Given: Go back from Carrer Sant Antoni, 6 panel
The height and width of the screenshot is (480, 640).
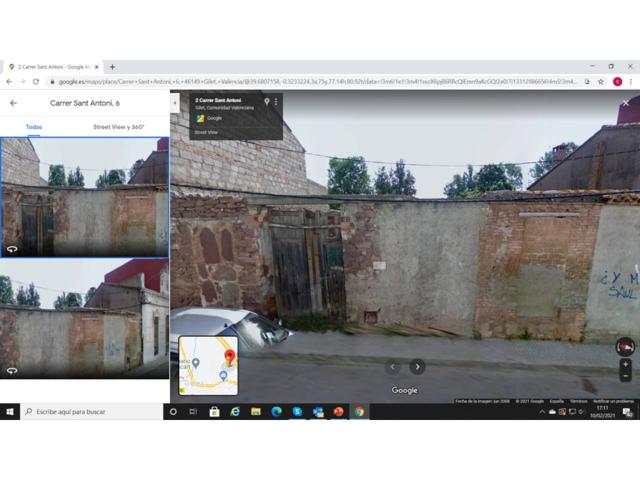Looking at the screenshot, I should click(13, 103).
